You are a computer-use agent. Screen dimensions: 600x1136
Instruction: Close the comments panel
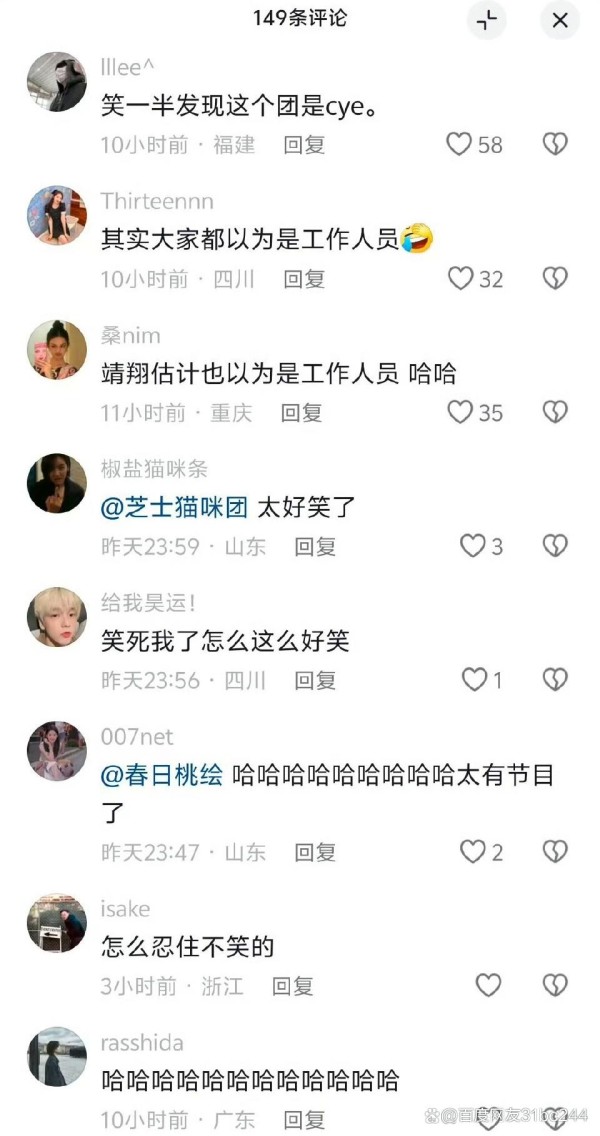[x=559, y=20]
